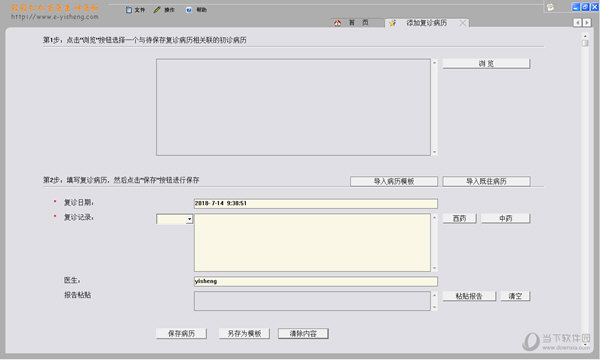Go to previous tab with left arrow
Image resolution: width=600 pixels, height=360 pixels.
pos(577,23)
